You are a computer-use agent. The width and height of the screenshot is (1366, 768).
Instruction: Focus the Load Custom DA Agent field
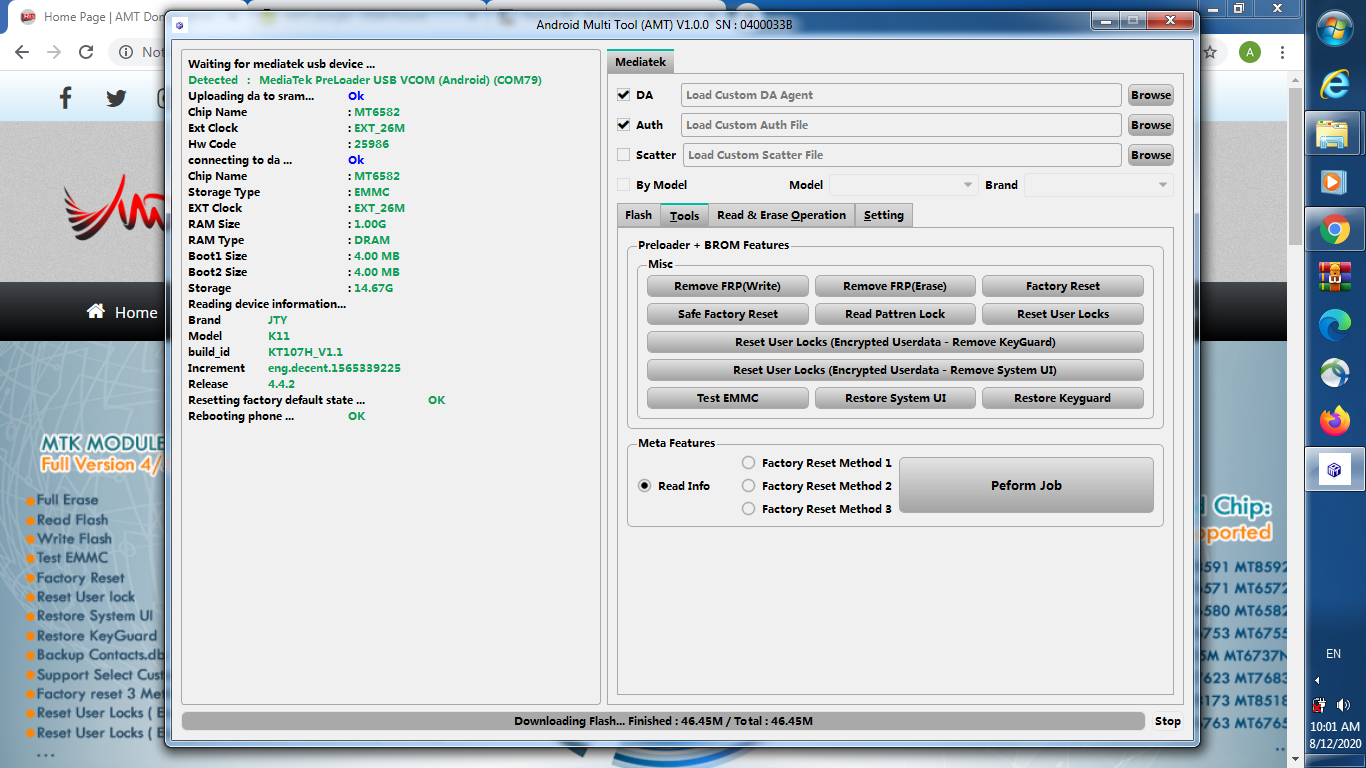point(901,95)
